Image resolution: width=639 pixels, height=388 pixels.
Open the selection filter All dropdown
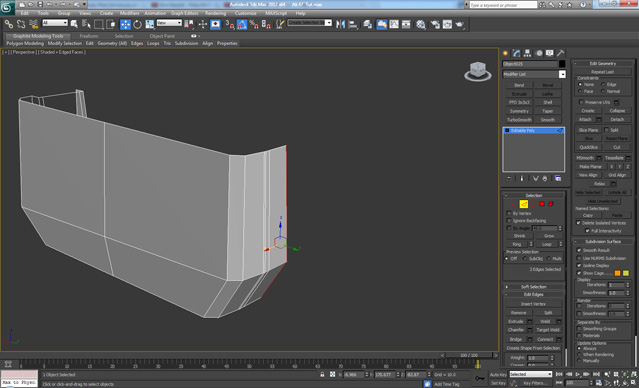click(x=55, y=23)
